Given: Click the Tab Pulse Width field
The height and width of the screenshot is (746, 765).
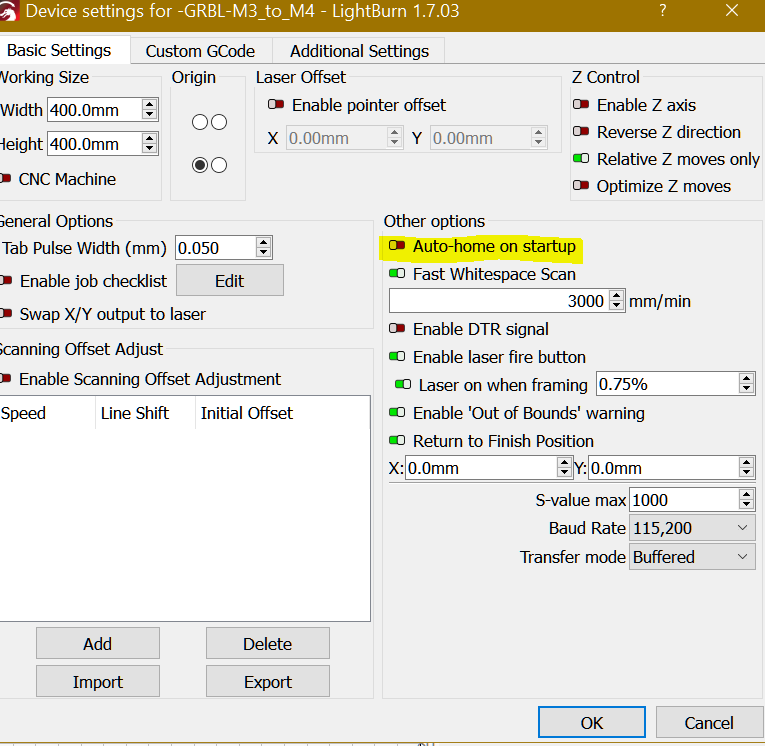Looking at the screenshot, I should tap(216, 248).
